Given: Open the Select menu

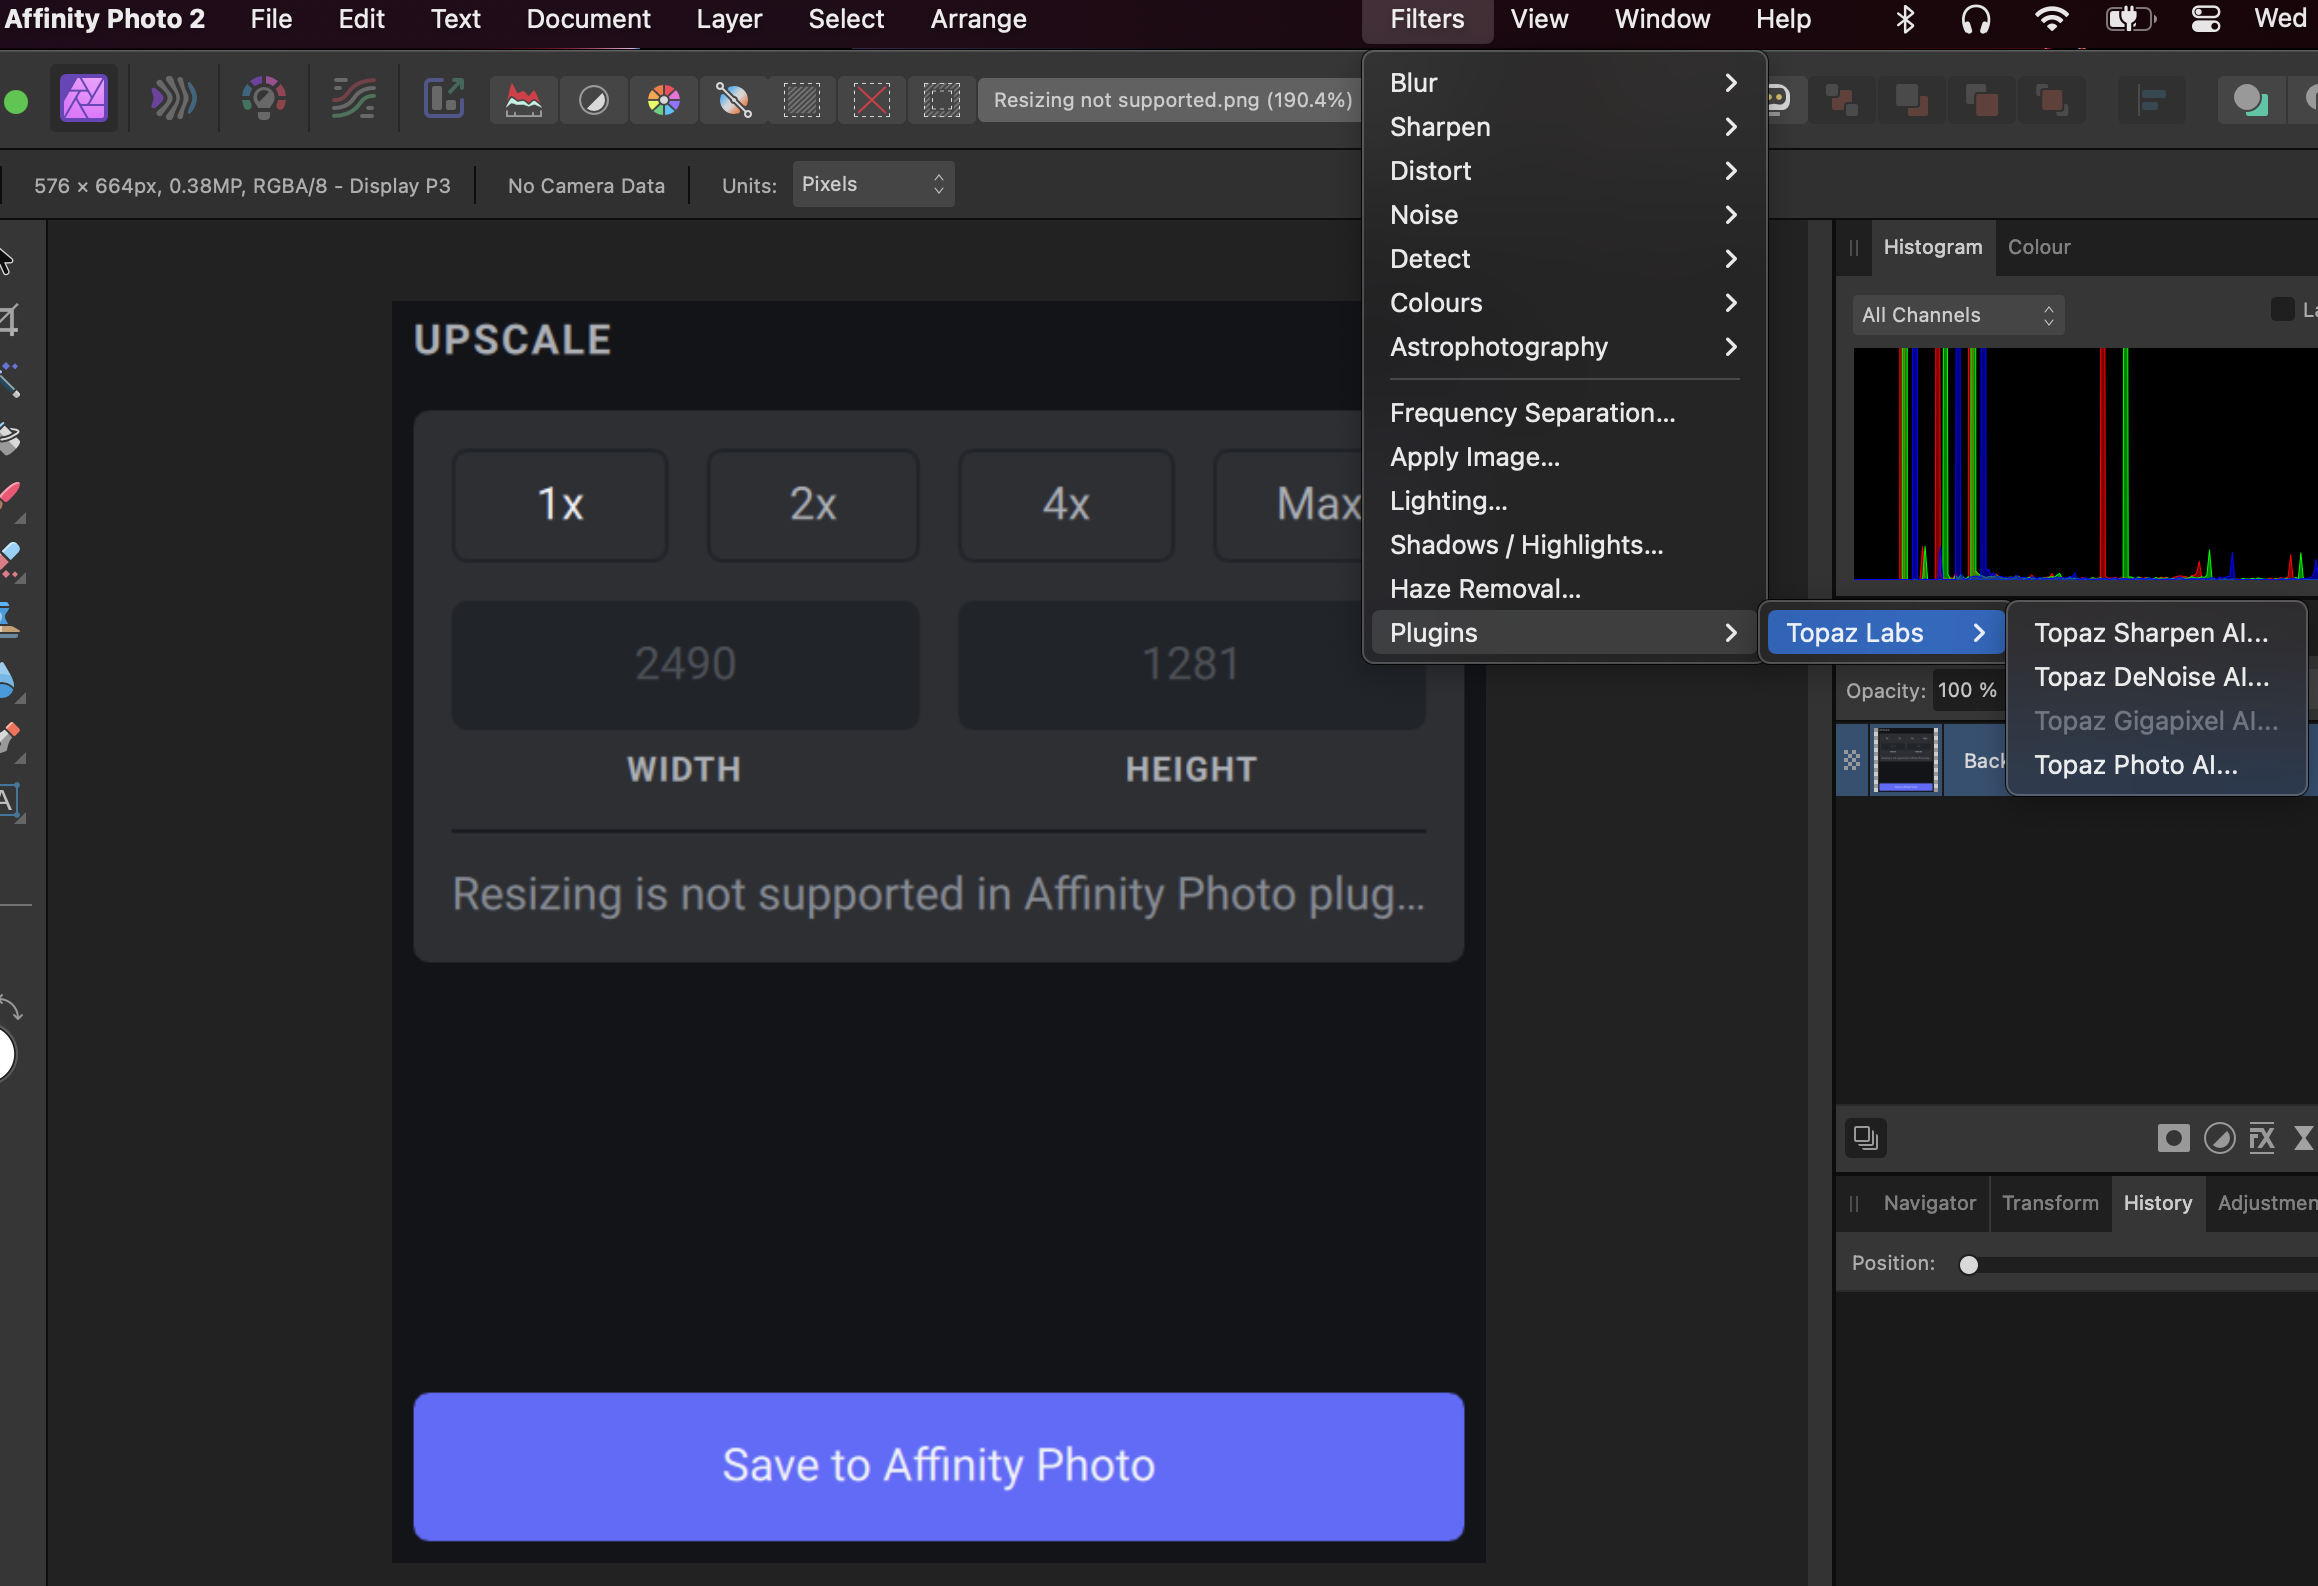Looking at the screenshot, I should tap(846, 19).
